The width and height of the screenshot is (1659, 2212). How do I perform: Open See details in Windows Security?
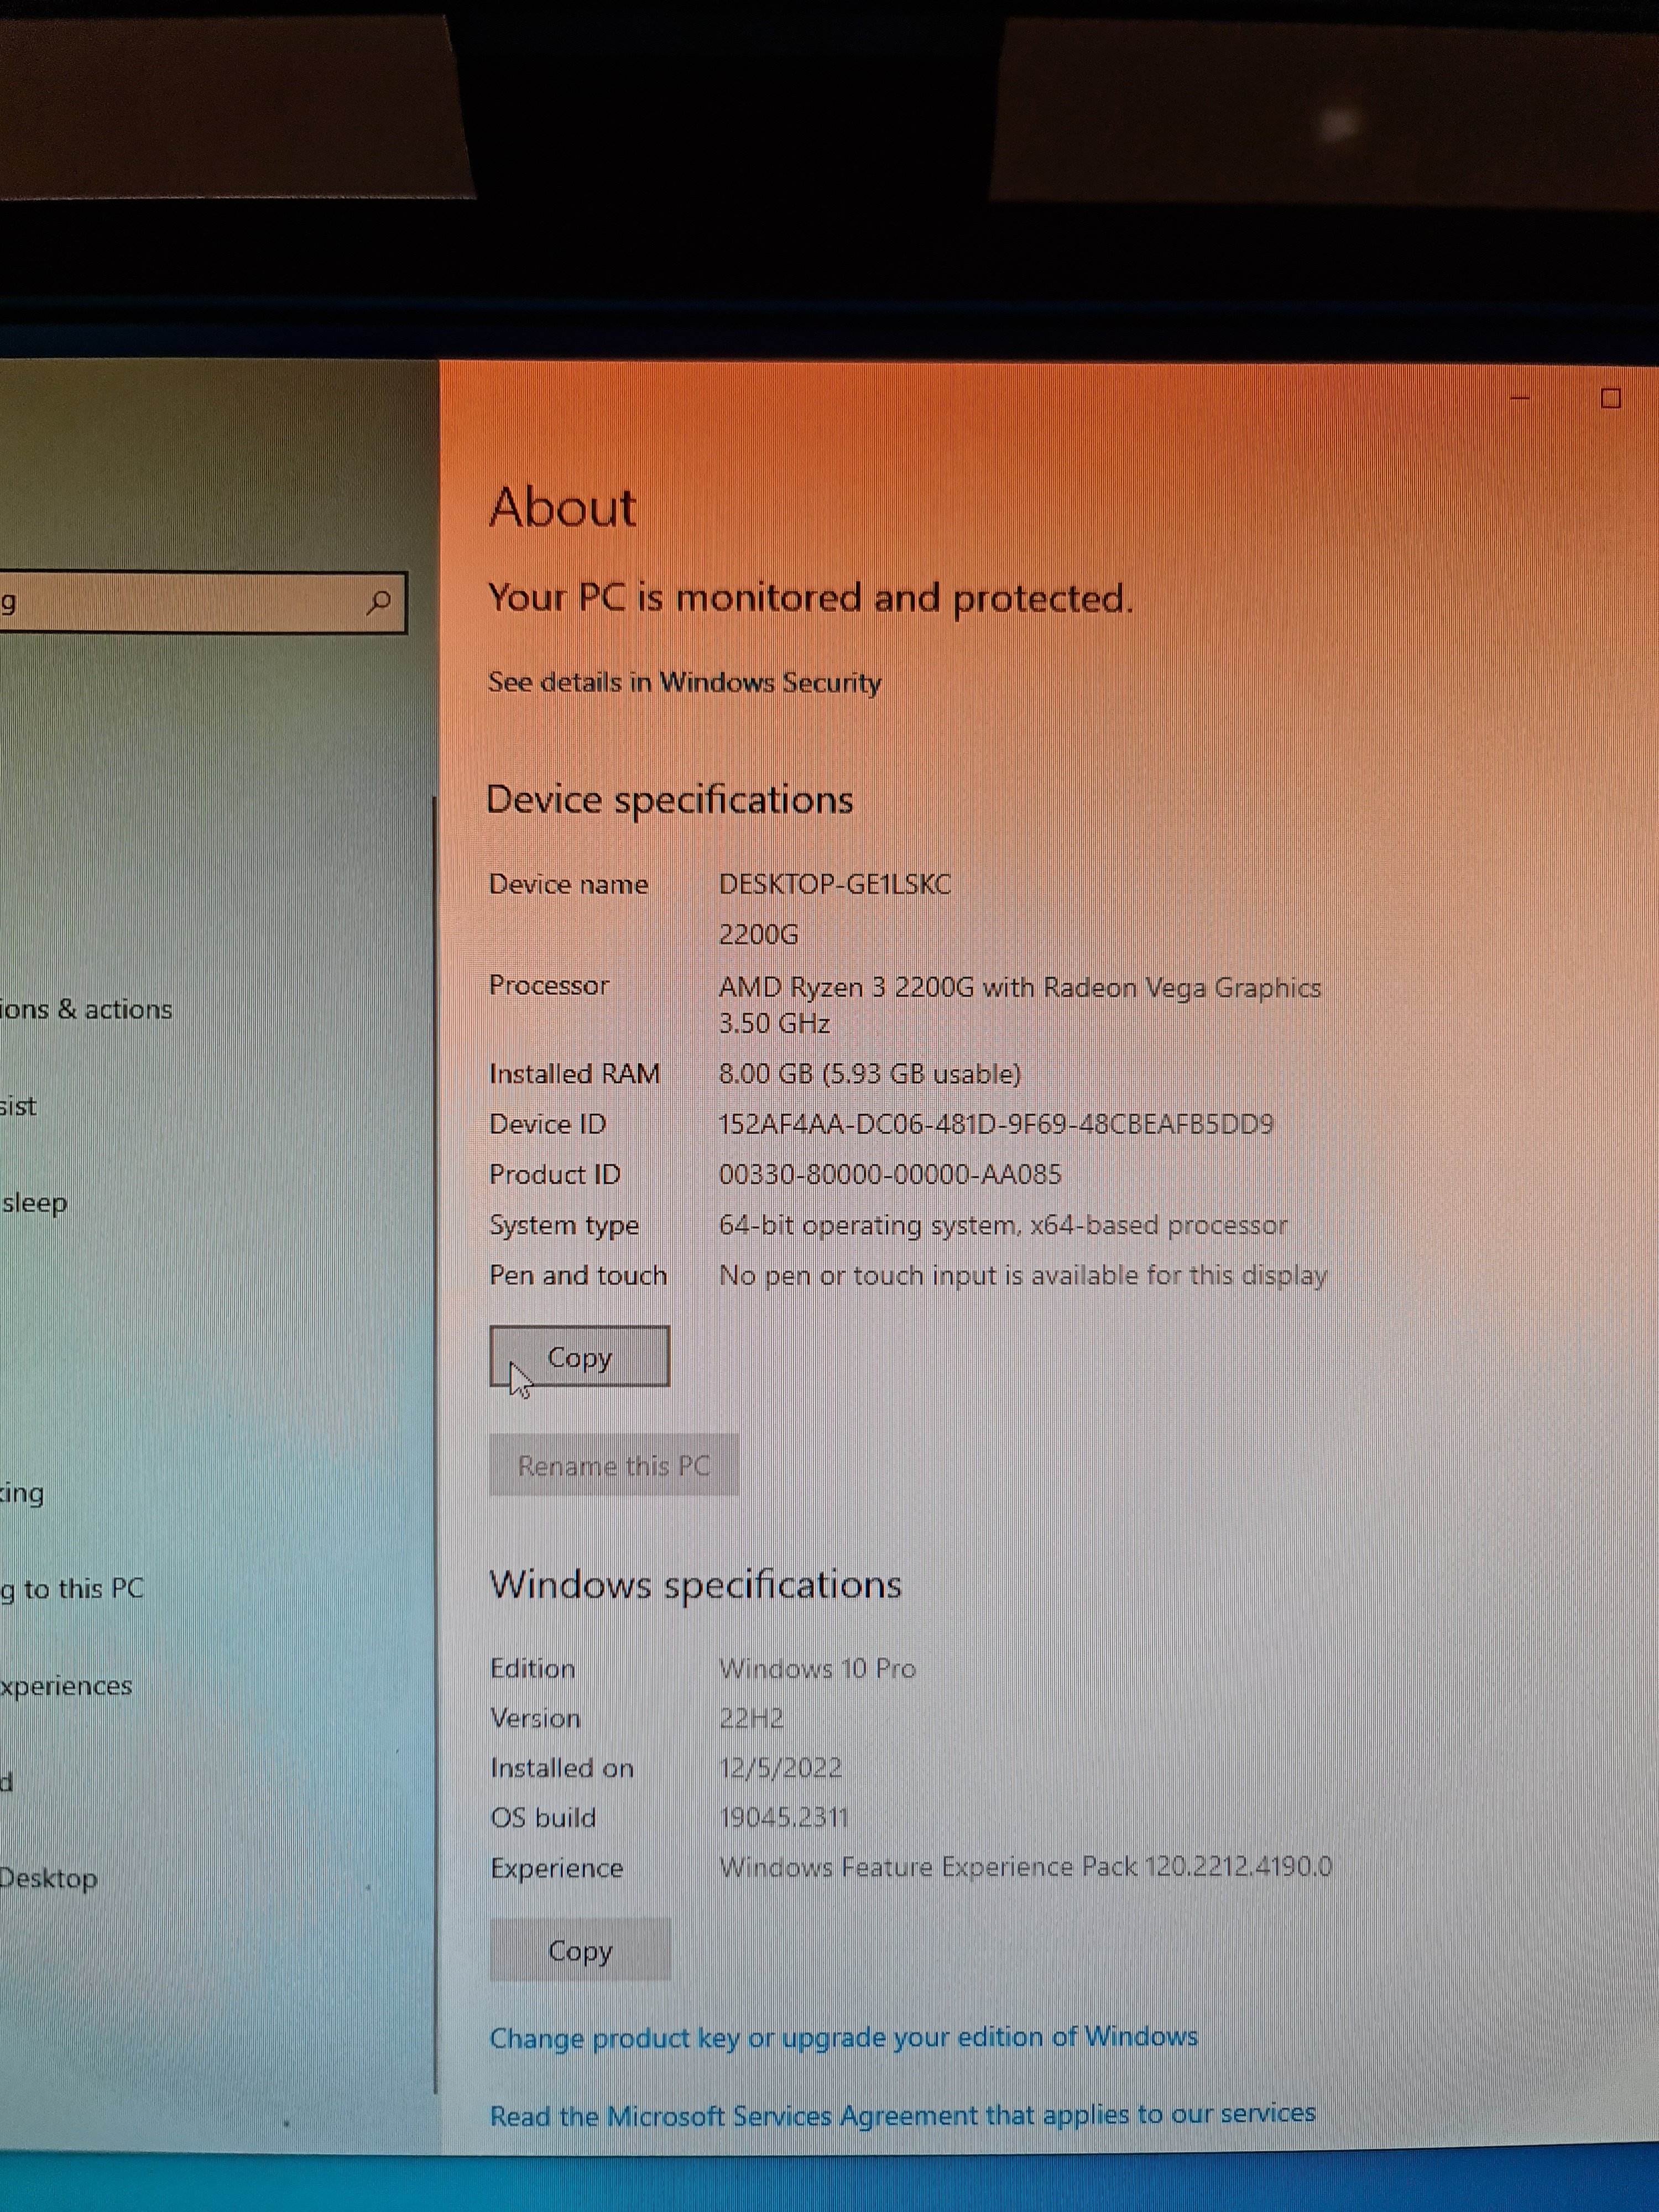[684, 683]
